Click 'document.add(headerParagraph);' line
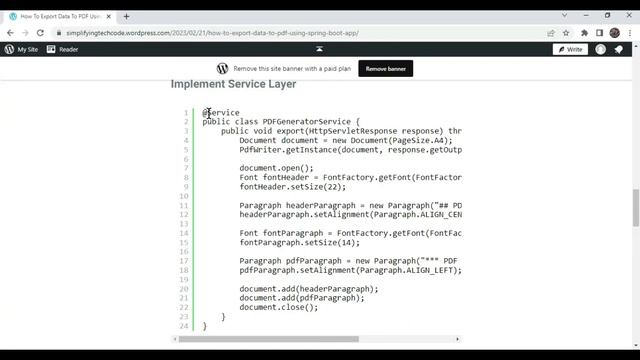640x360 pixels. [x=309, y=289]
